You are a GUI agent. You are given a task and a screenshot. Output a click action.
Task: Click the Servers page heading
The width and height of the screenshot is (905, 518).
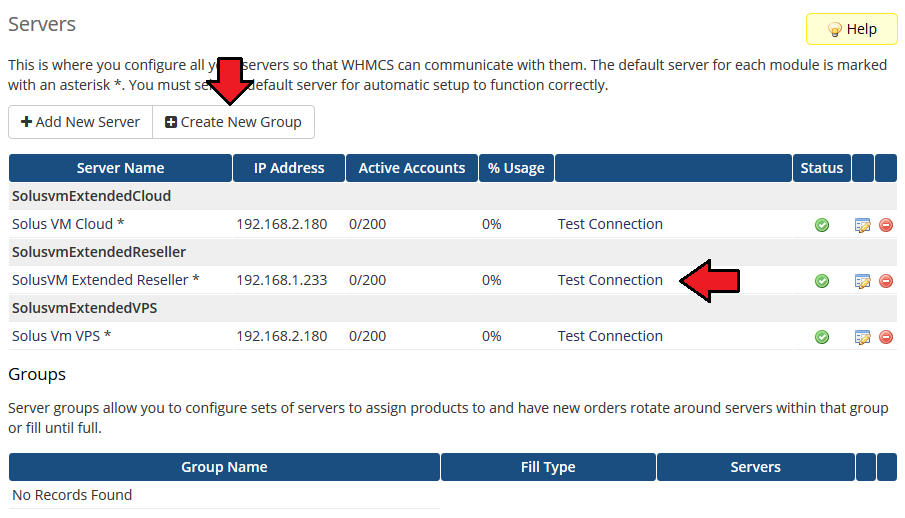pyautogui.click(x=42, y=24)
